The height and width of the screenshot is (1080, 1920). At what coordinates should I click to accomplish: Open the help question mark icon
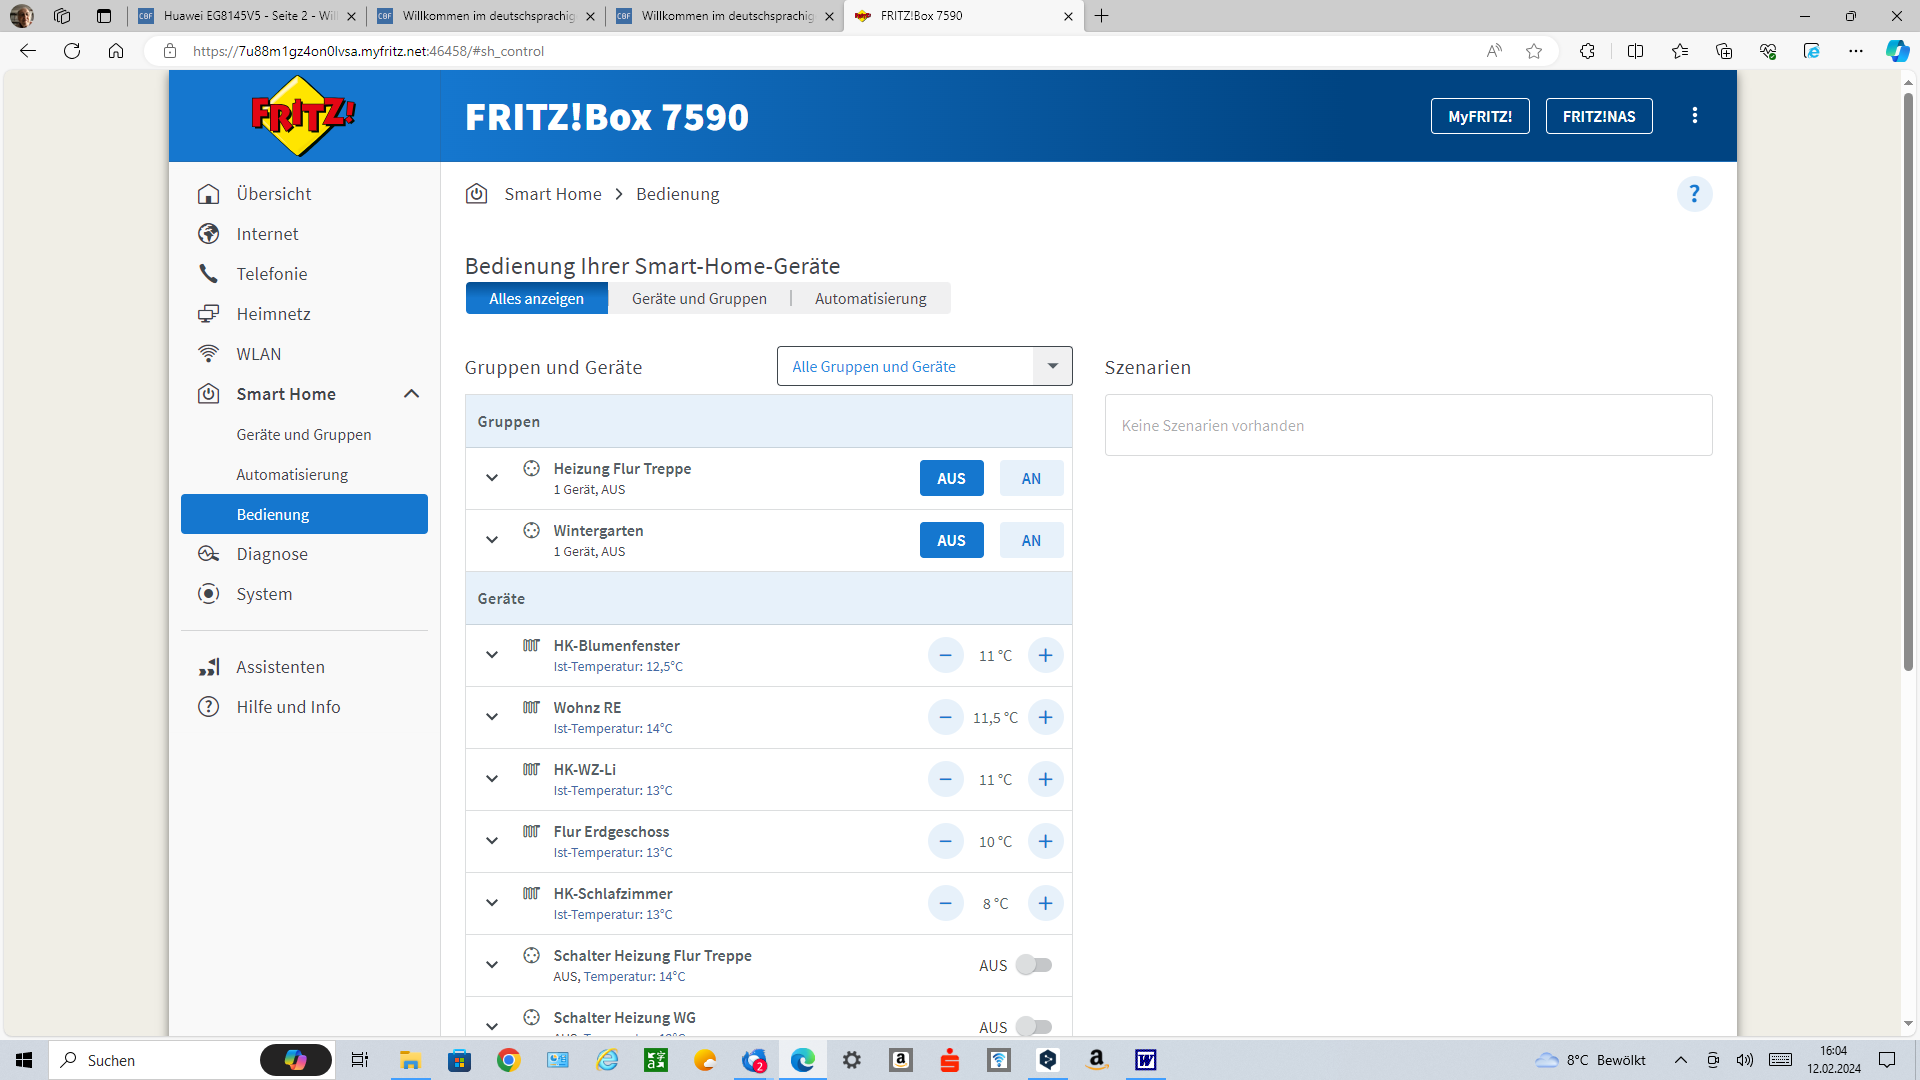1694,194
